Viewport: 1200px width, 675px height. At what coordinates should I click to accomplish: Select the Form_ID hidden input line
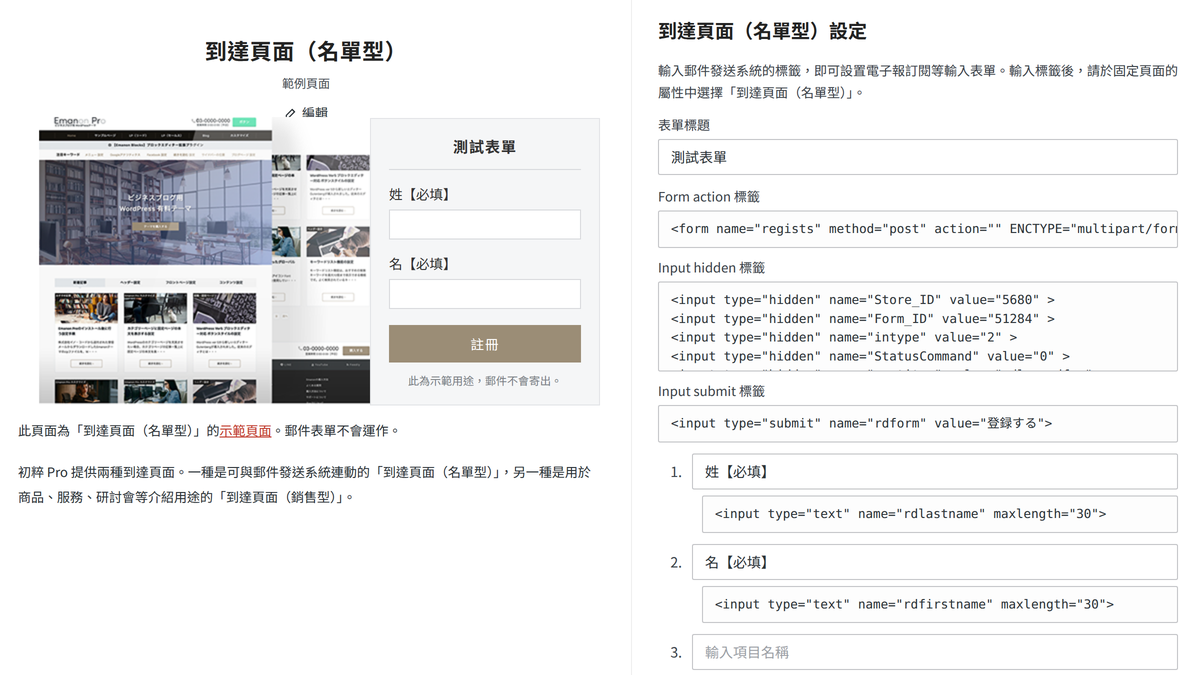point(862,318)
